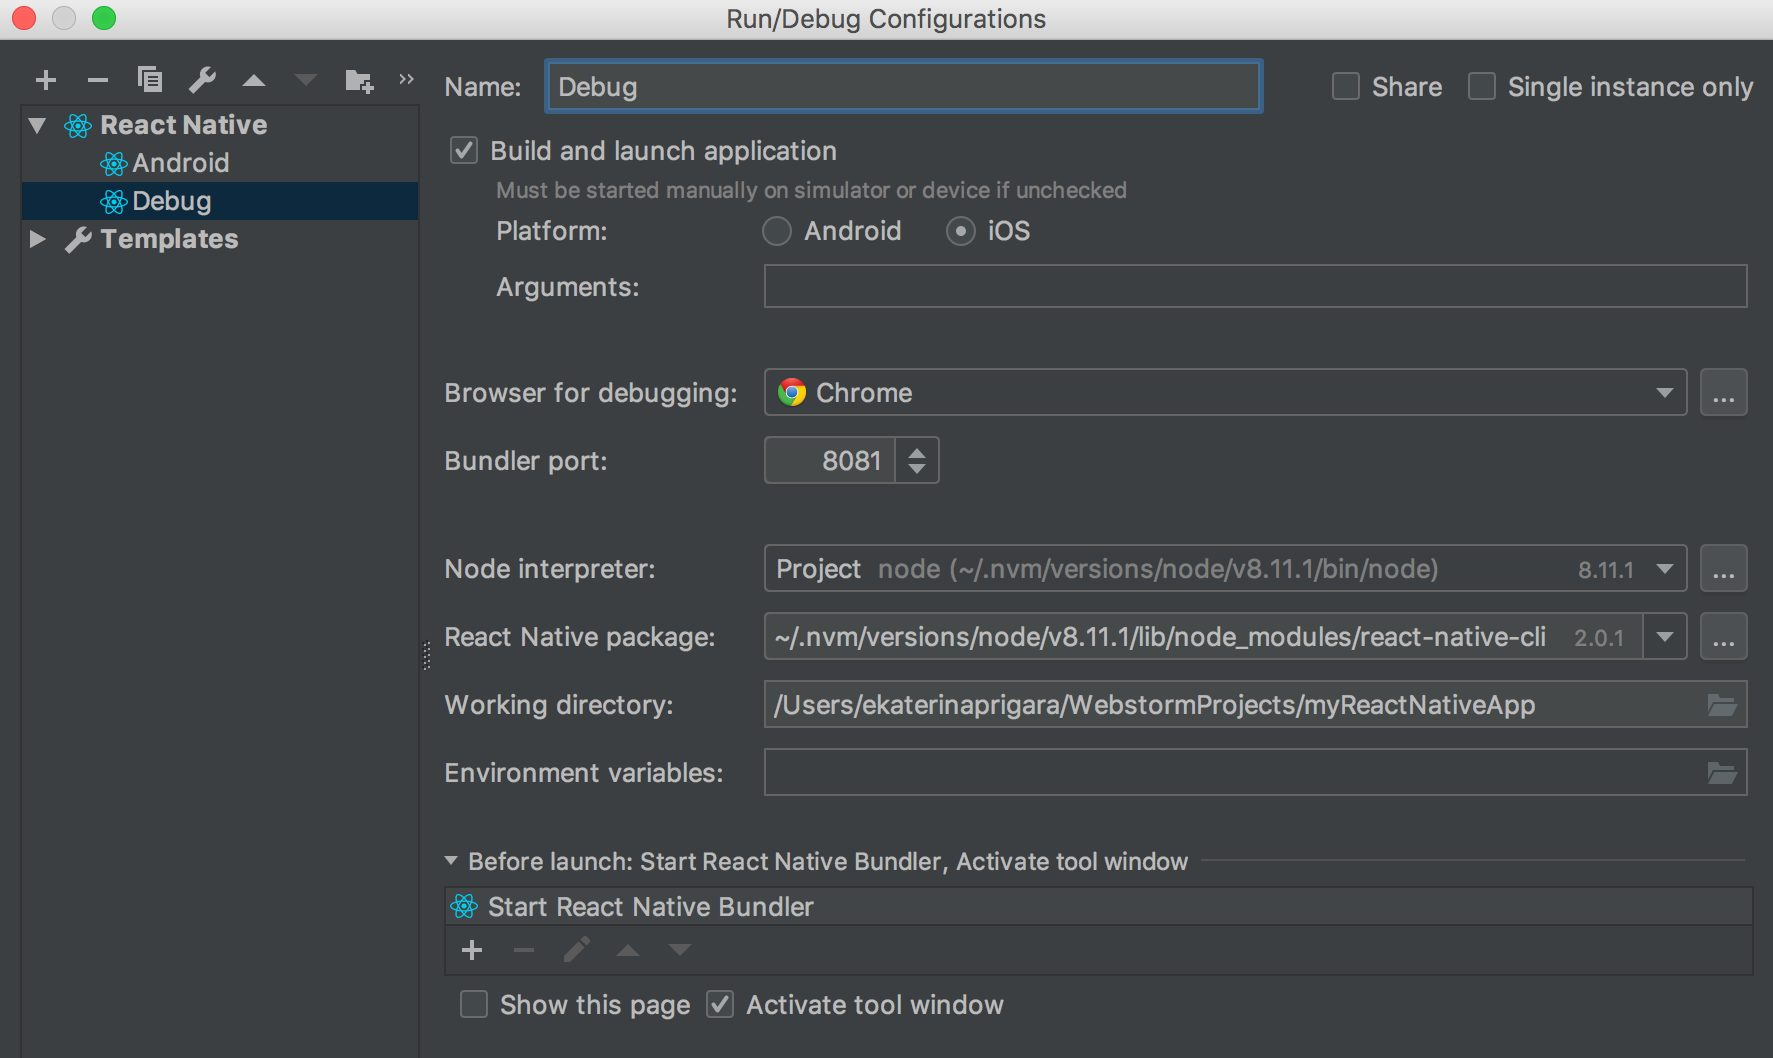Open the Node interpreter dropdown
This screenshot has width=1773, height=1058.
pyautogui.click(x=1225, y=568)
